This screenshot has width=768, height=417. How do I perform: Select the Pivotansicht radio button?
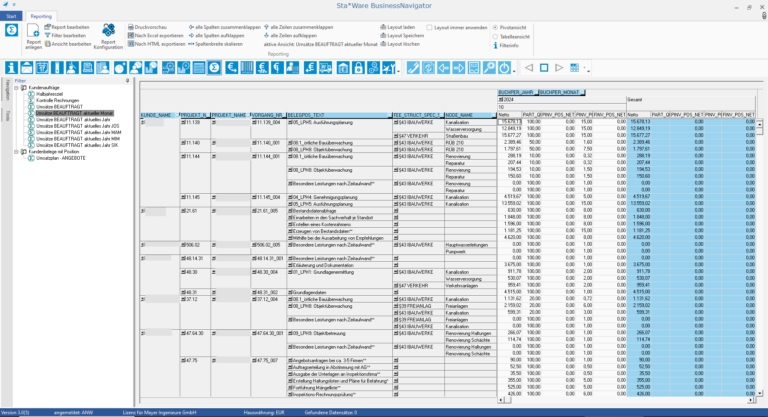click(x=495, y=27)
